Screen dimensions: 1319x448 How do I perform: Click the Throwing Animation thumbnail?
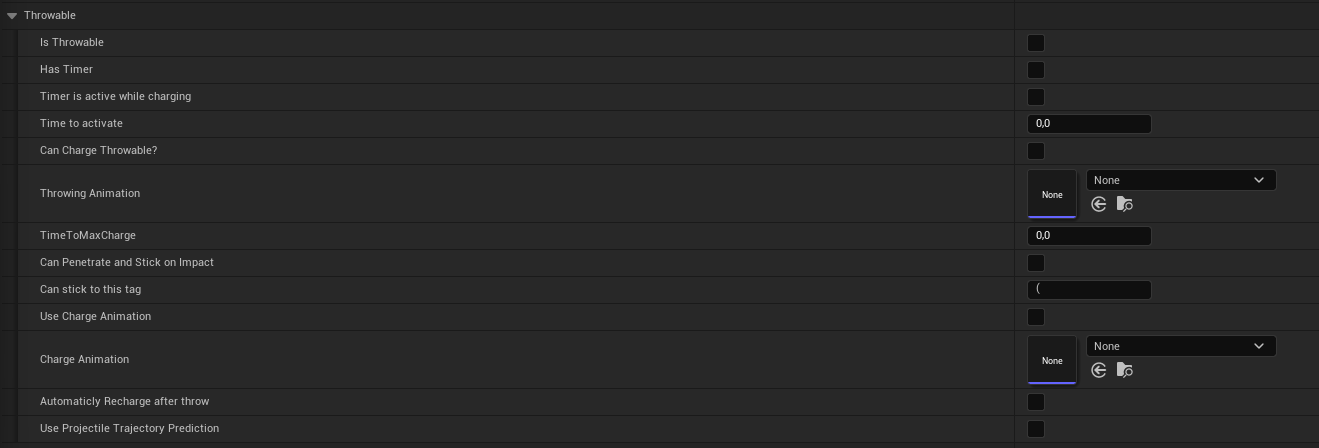1052,194
